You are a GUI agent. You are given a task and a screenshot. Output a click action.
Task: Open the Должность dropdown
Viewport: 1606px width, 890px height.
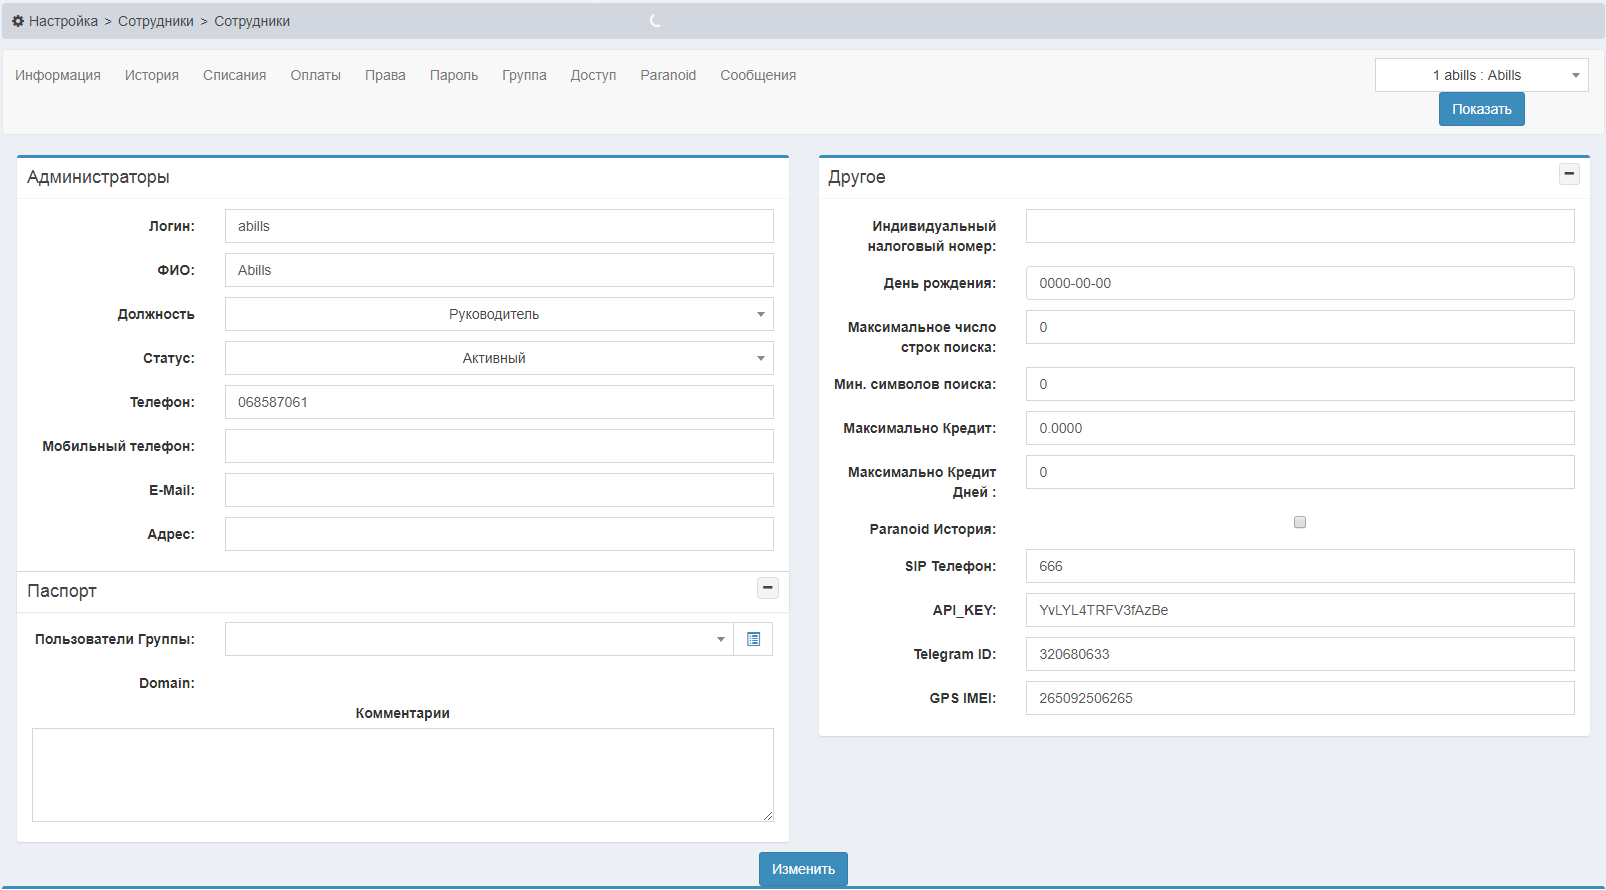[499, 314]
